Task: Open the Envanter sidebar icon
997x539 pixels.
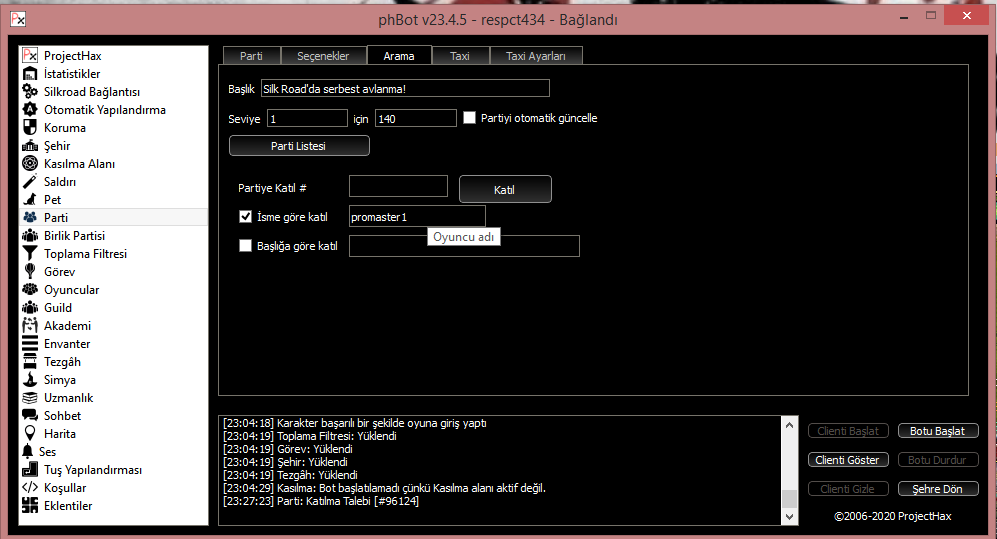Action: (30, 344)
